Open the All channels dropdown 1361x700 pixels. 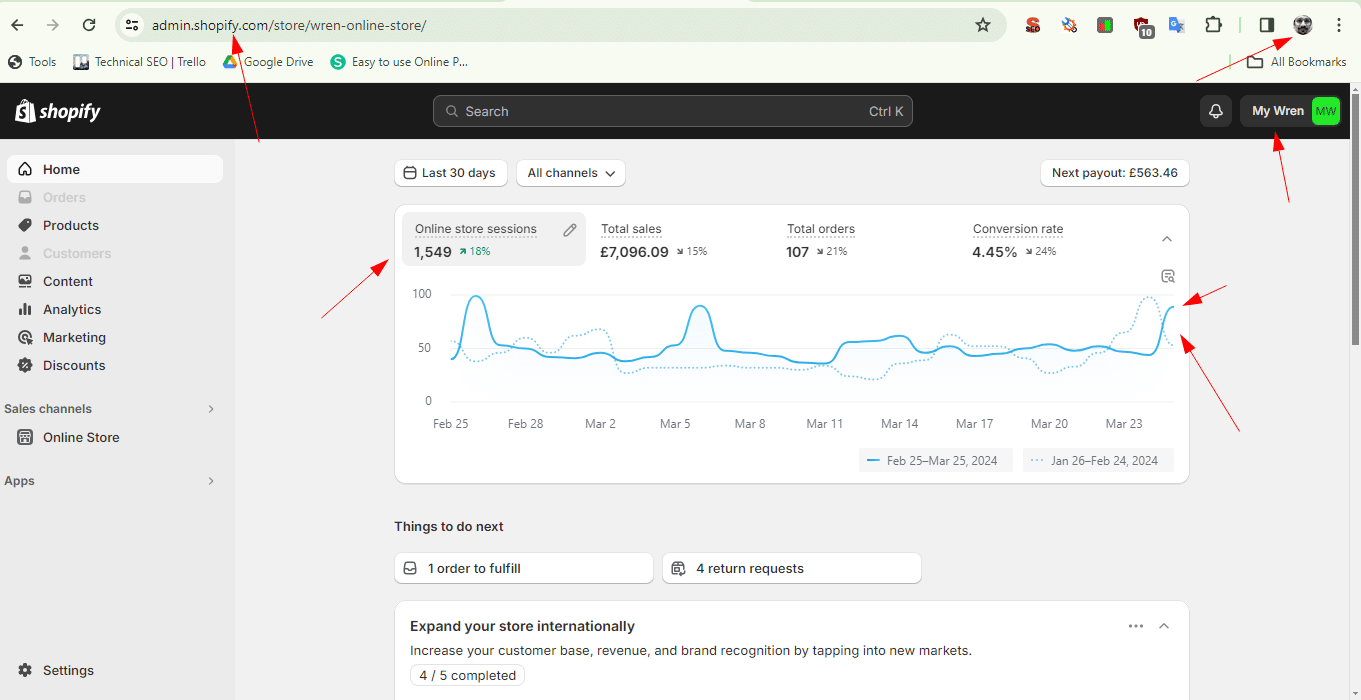pyautogui.click(x=571, y=173)
